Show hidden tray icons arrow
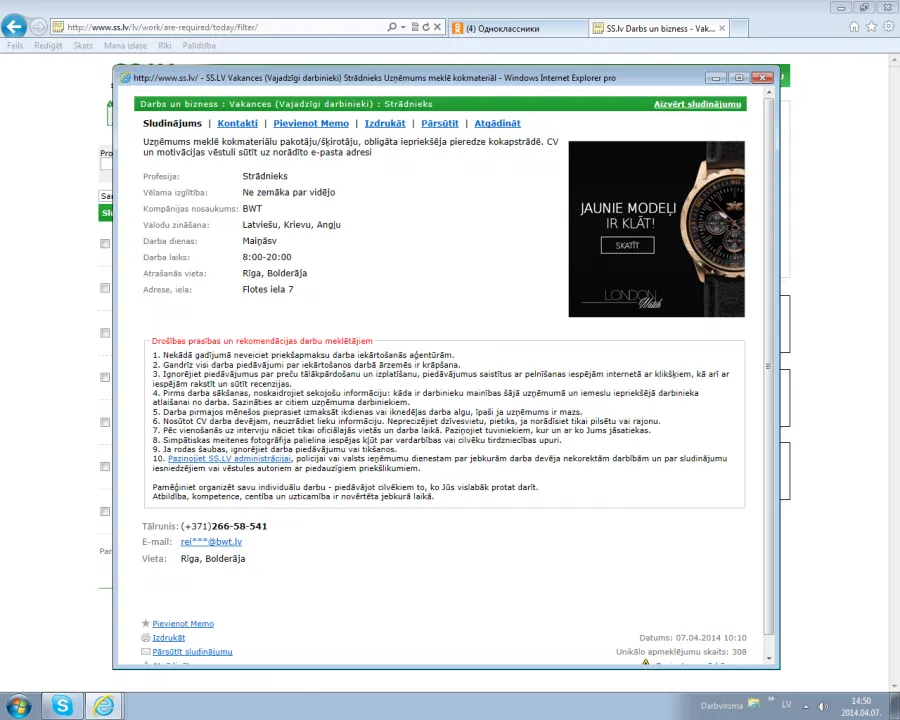The image size is (900, 720). [x=806, y=706]
